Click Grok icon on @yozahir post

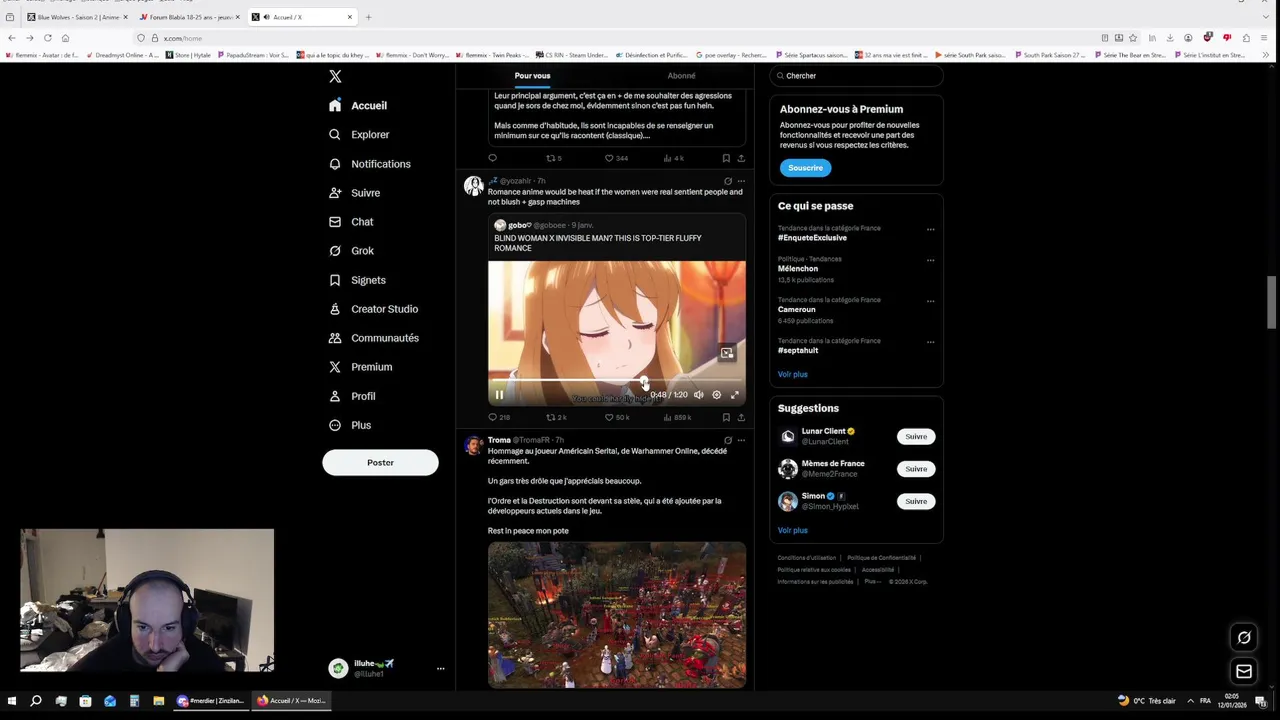tap(727, 181)
